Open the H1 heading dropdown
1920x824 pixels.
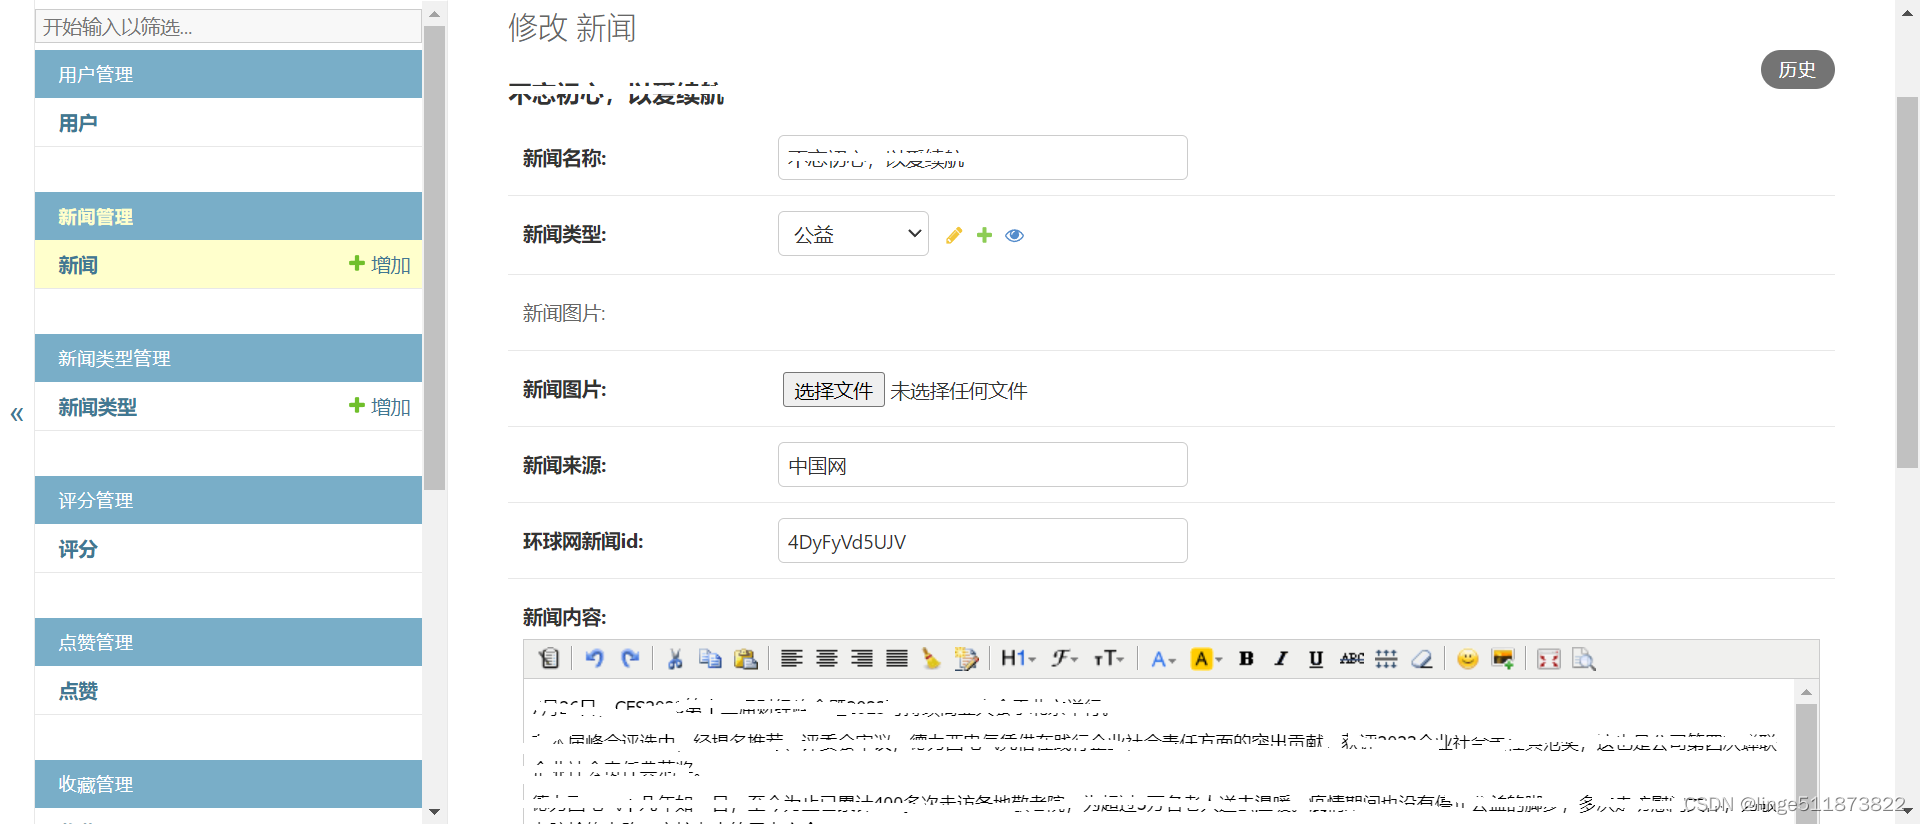coord(1019,659)
